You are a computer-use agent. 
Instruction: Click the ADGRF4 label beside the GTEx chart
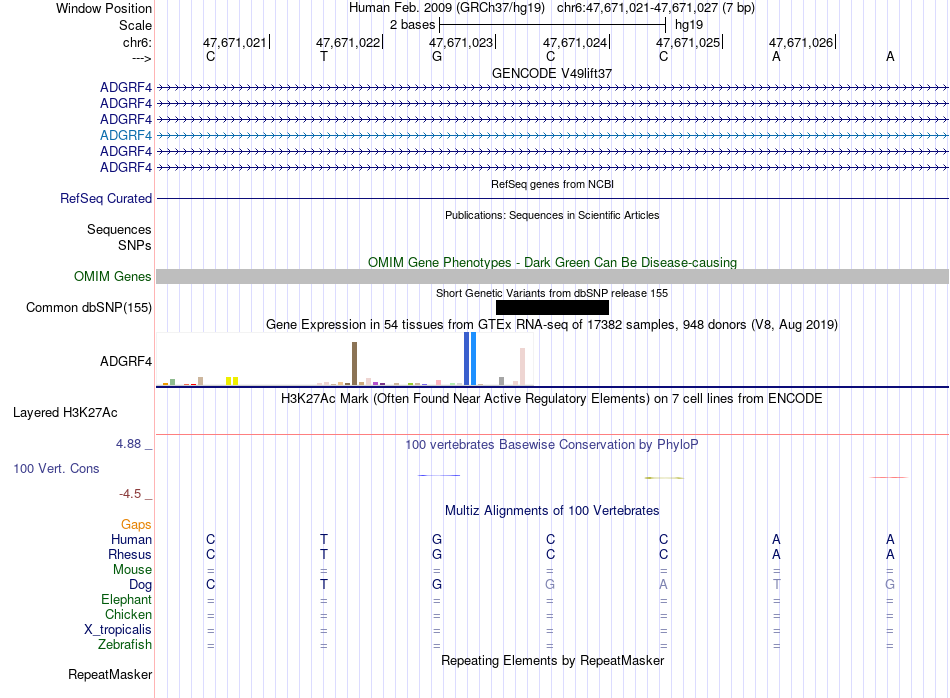[126, 361]
